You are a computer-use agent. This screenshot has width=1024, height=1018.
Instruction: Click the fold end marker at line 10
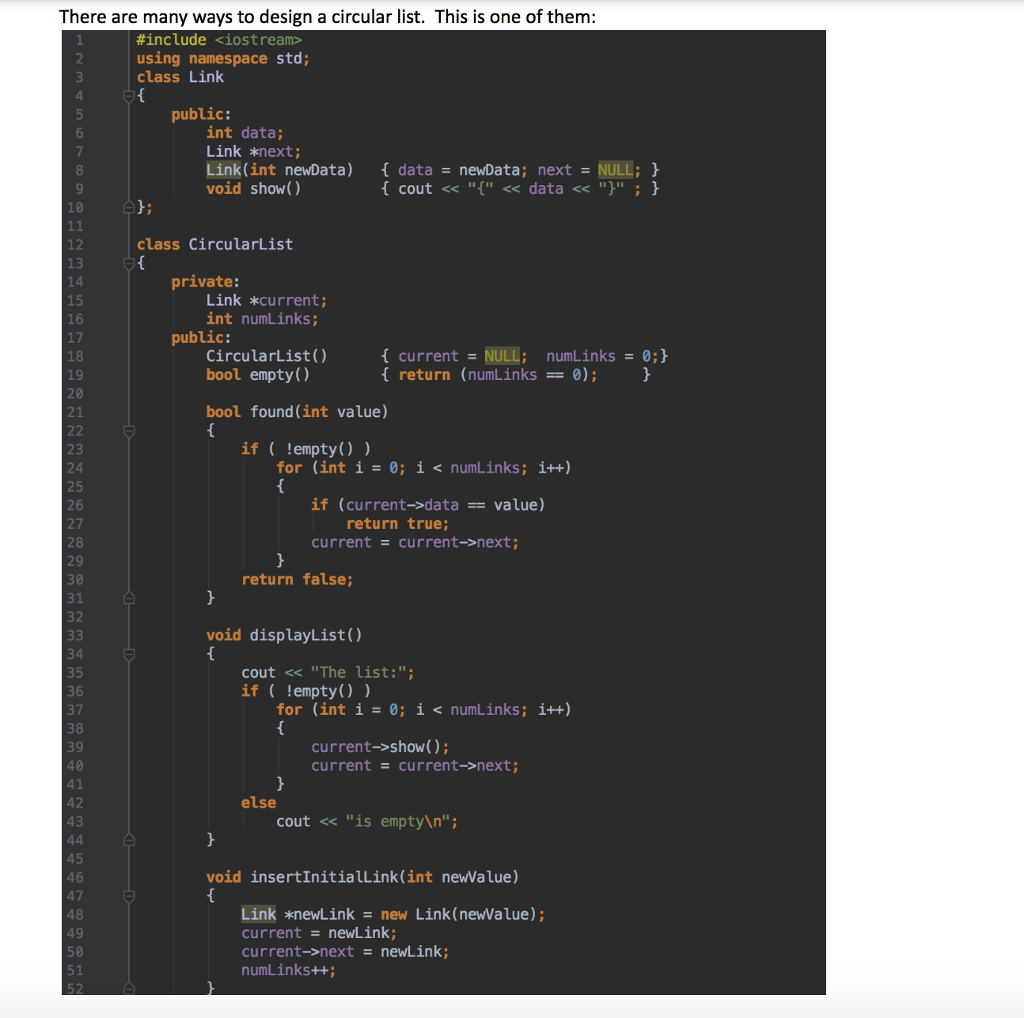click(129, 208)
